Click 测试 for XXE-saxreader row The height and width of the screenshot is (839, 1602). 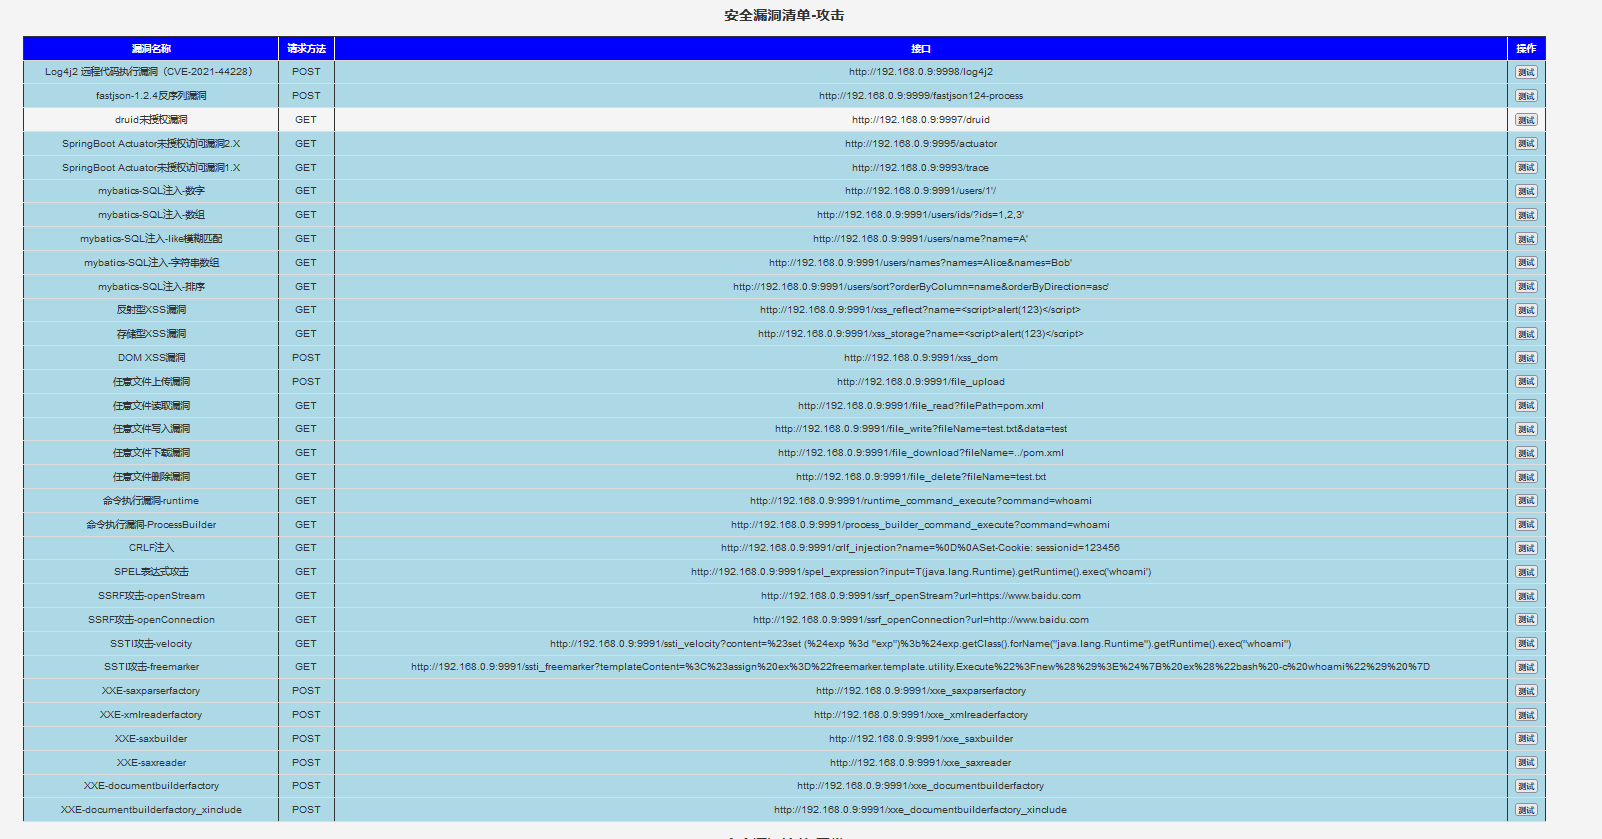[1526, 763]
